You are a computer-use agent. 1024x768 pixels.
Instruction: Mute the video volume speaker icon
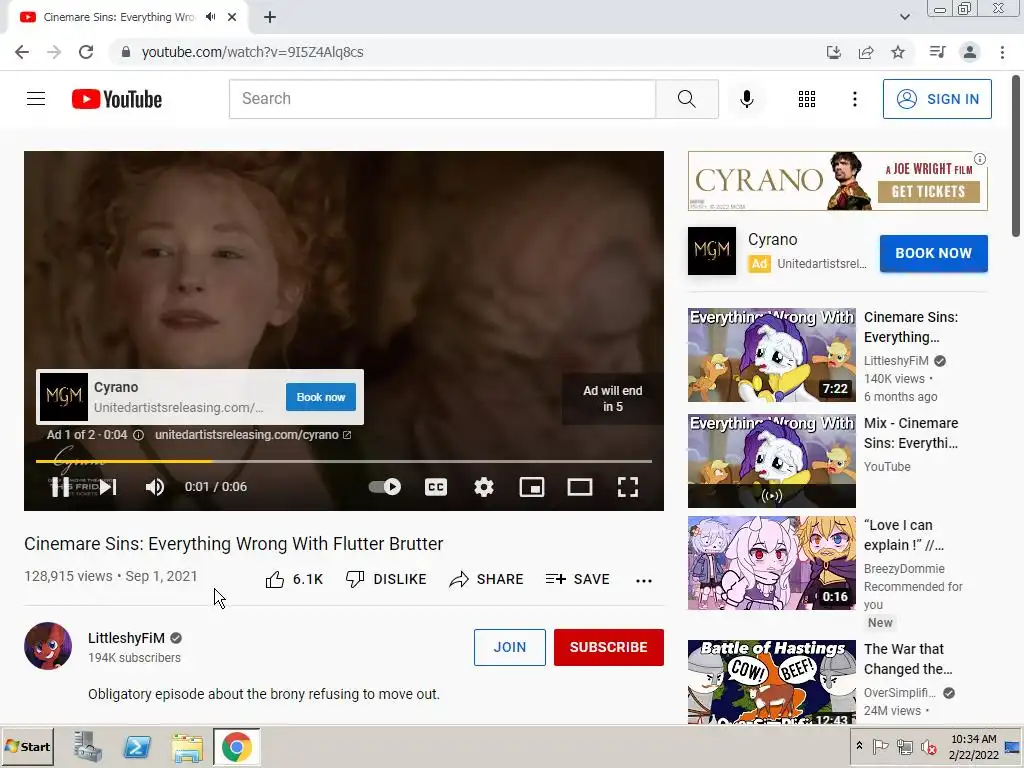coord(155,487)
